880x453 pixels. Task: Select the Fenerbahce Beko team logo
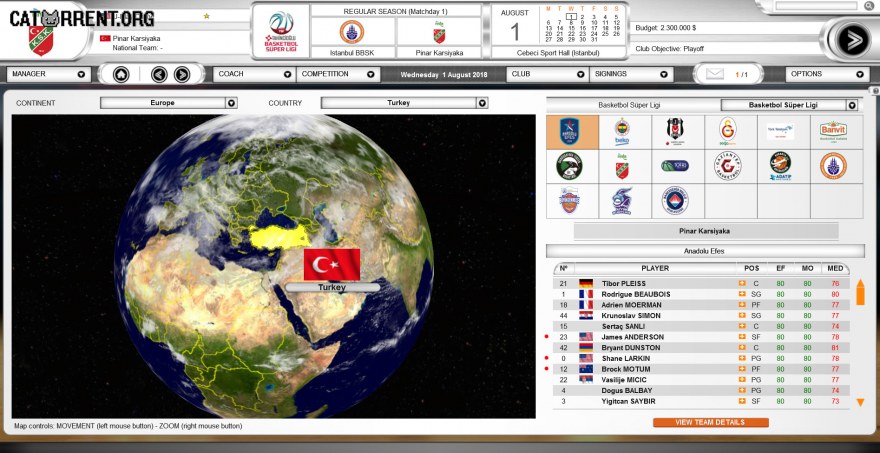click(622, 132)
